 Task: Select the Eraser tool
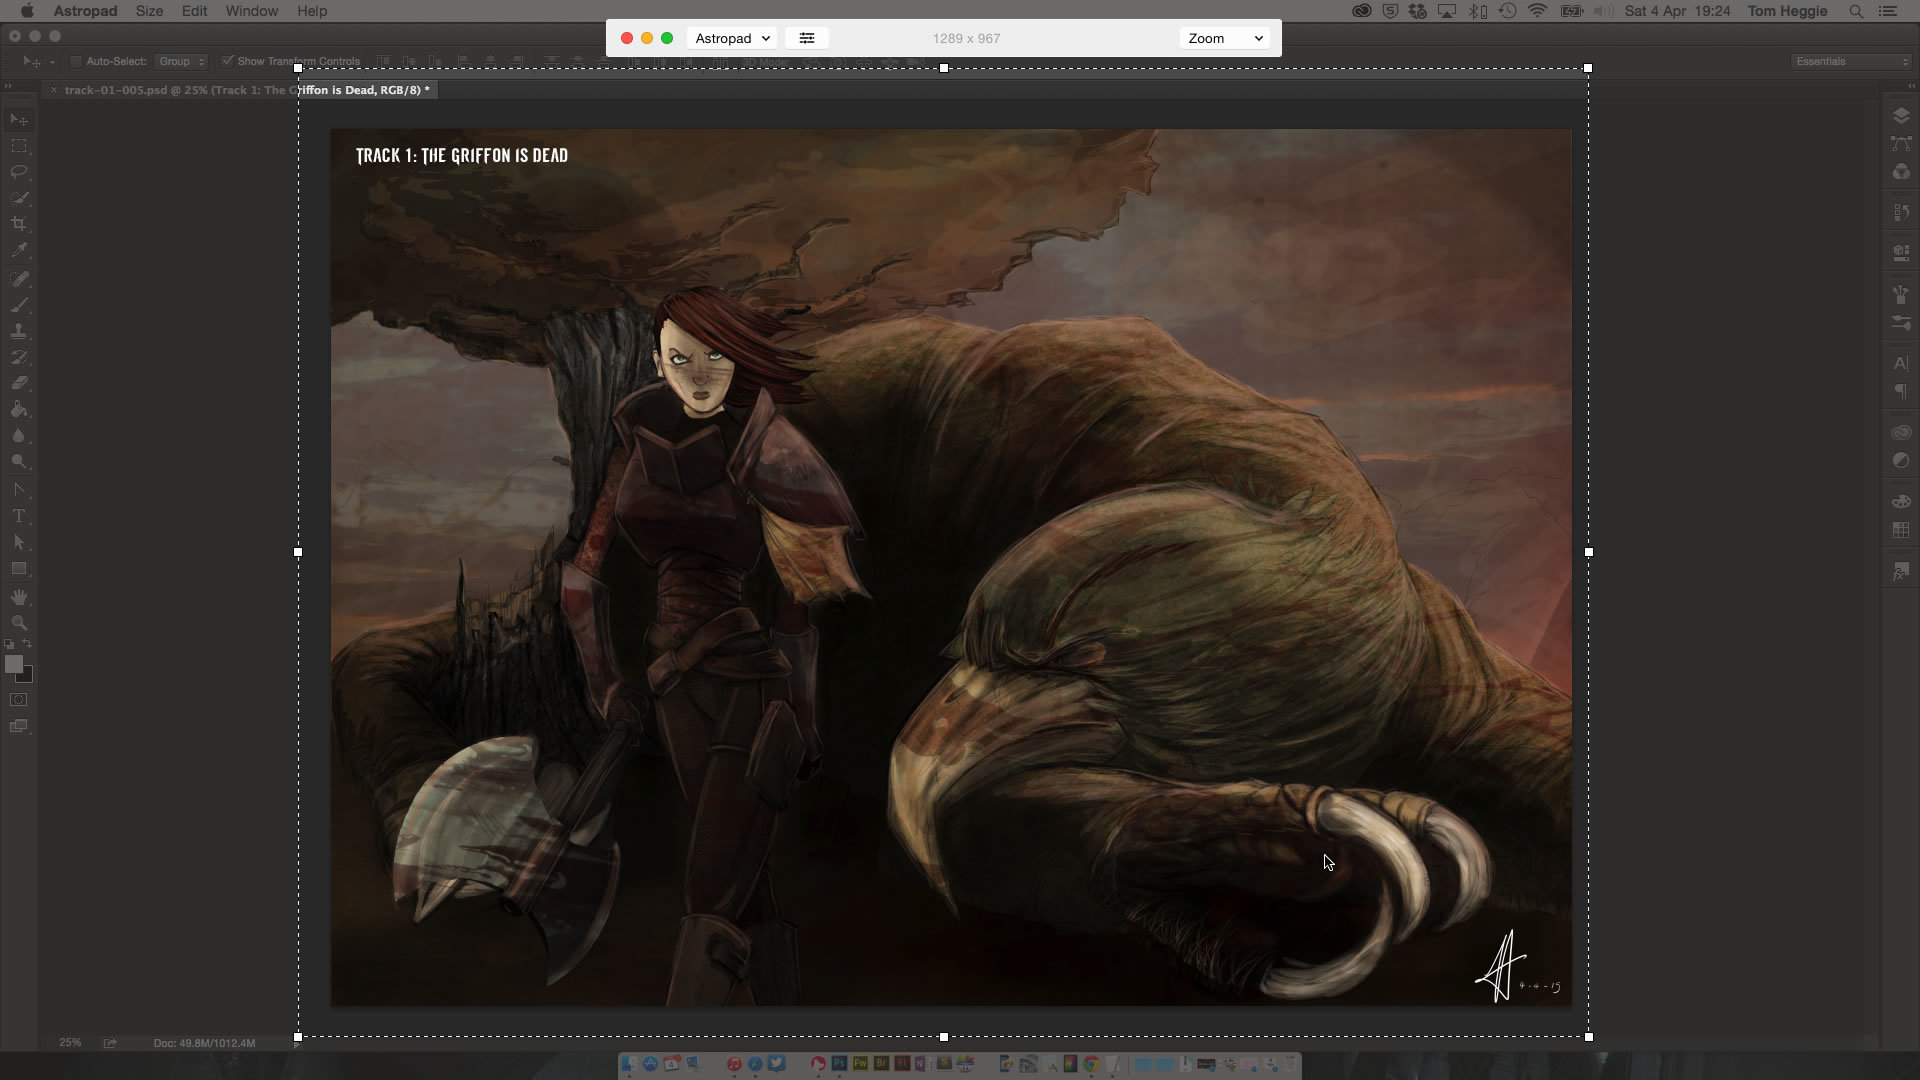[19, 383]
